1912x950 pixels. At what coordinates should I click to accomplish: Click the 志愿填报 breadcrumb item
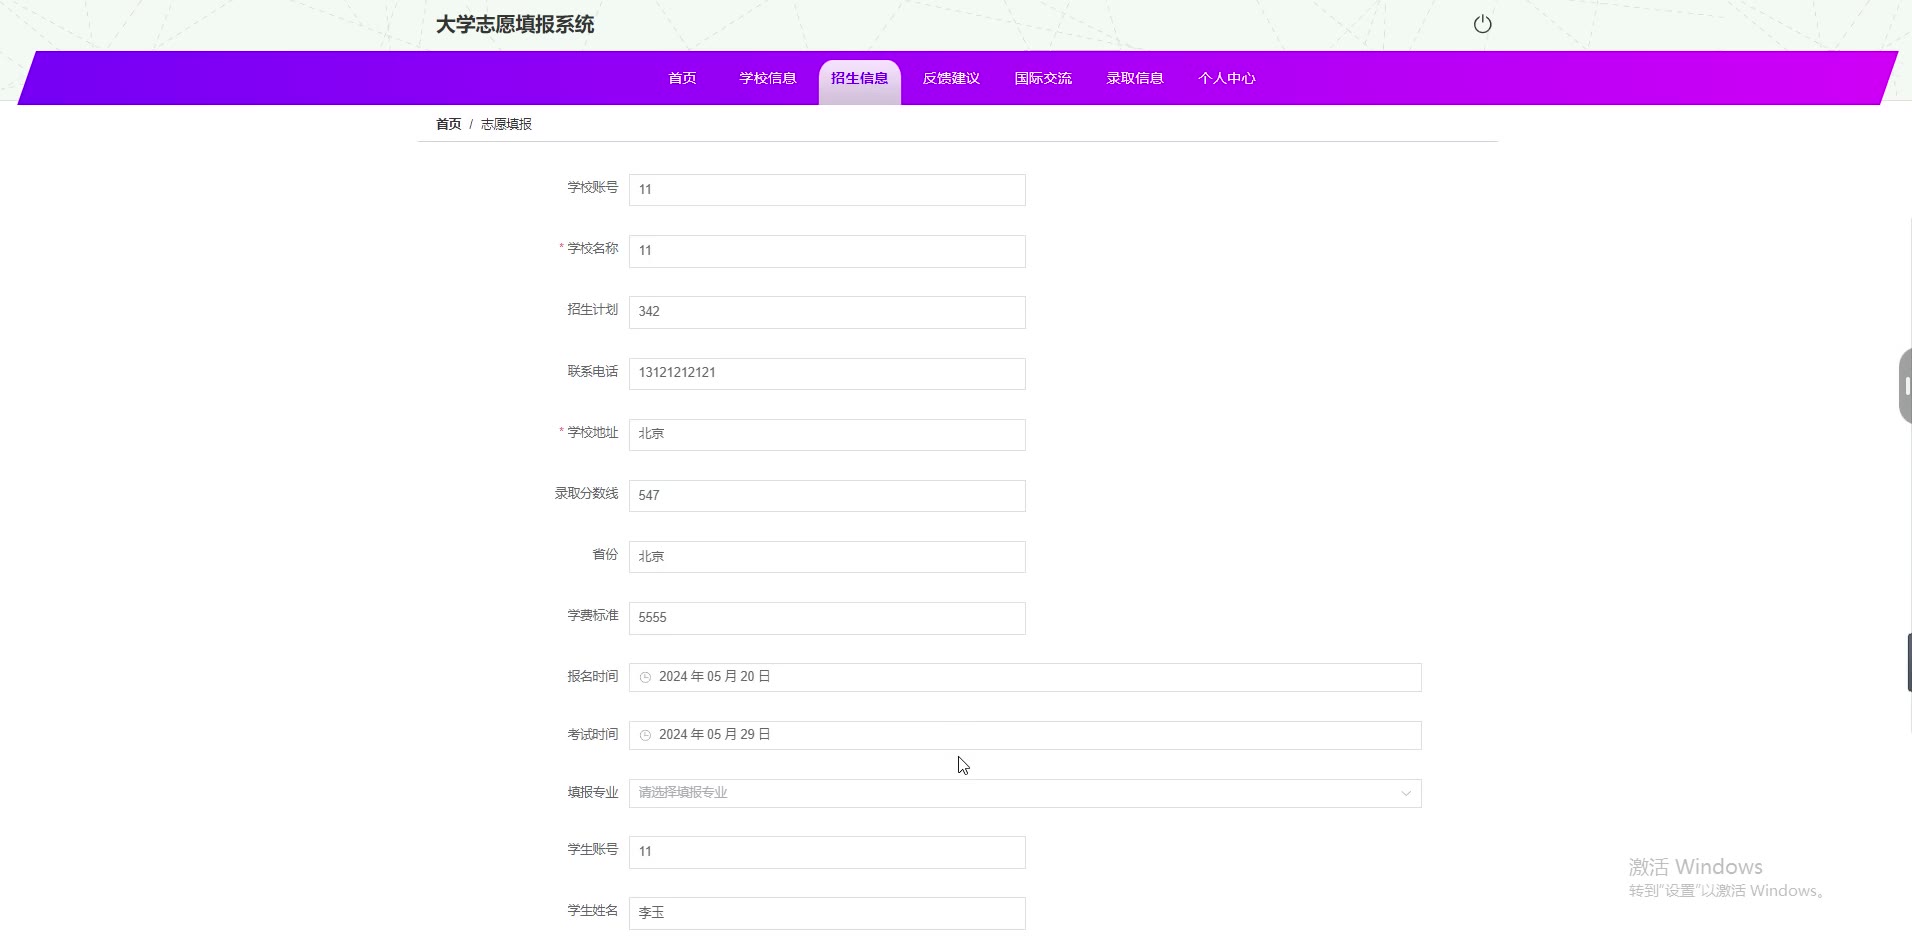click(x=506, y=124)
